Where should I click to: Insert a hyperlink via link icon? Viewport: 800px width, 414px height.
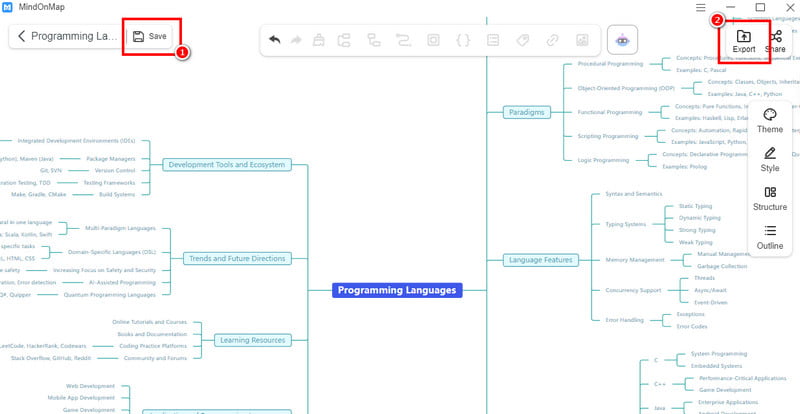551,40
